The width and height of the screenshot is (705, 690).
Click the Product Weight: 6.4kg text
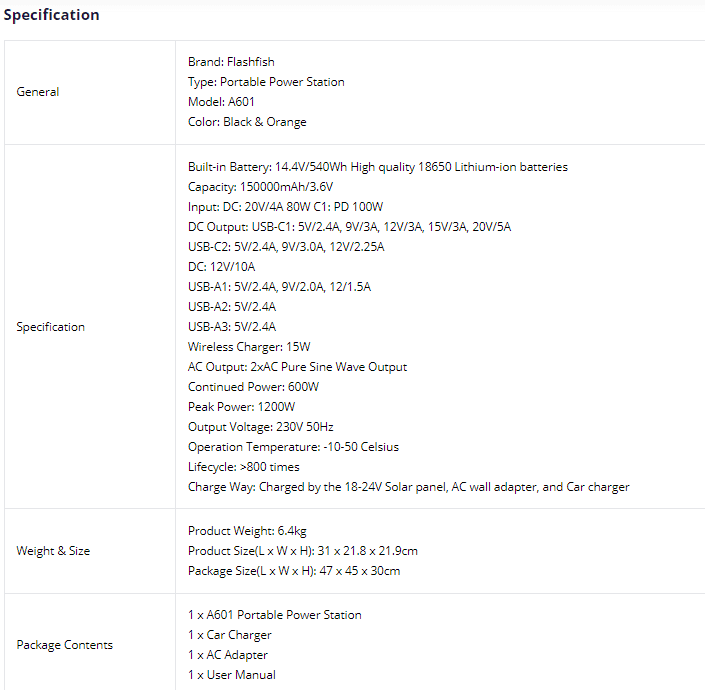coord(247,531)
